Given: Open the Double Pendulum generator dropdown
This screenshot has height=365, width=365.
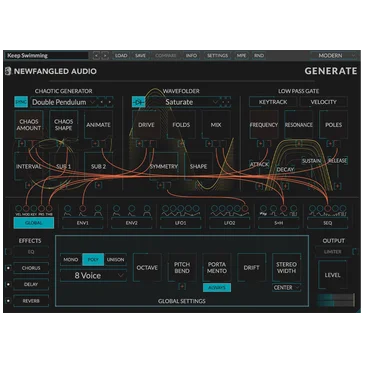Looking at the screenshot, I should click(x=64, y=102).
